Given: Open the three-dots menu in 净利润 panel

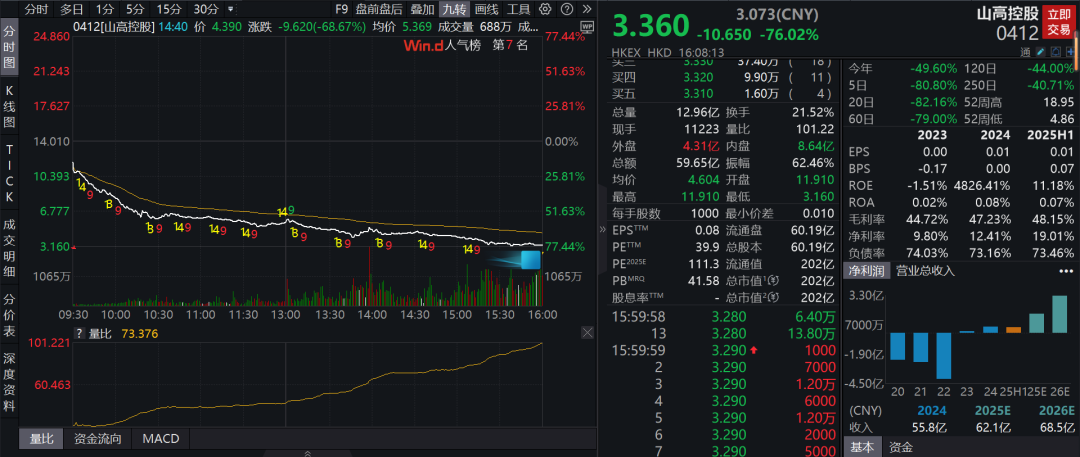Looking at the screenshot, I should (x=1066, y=271).
